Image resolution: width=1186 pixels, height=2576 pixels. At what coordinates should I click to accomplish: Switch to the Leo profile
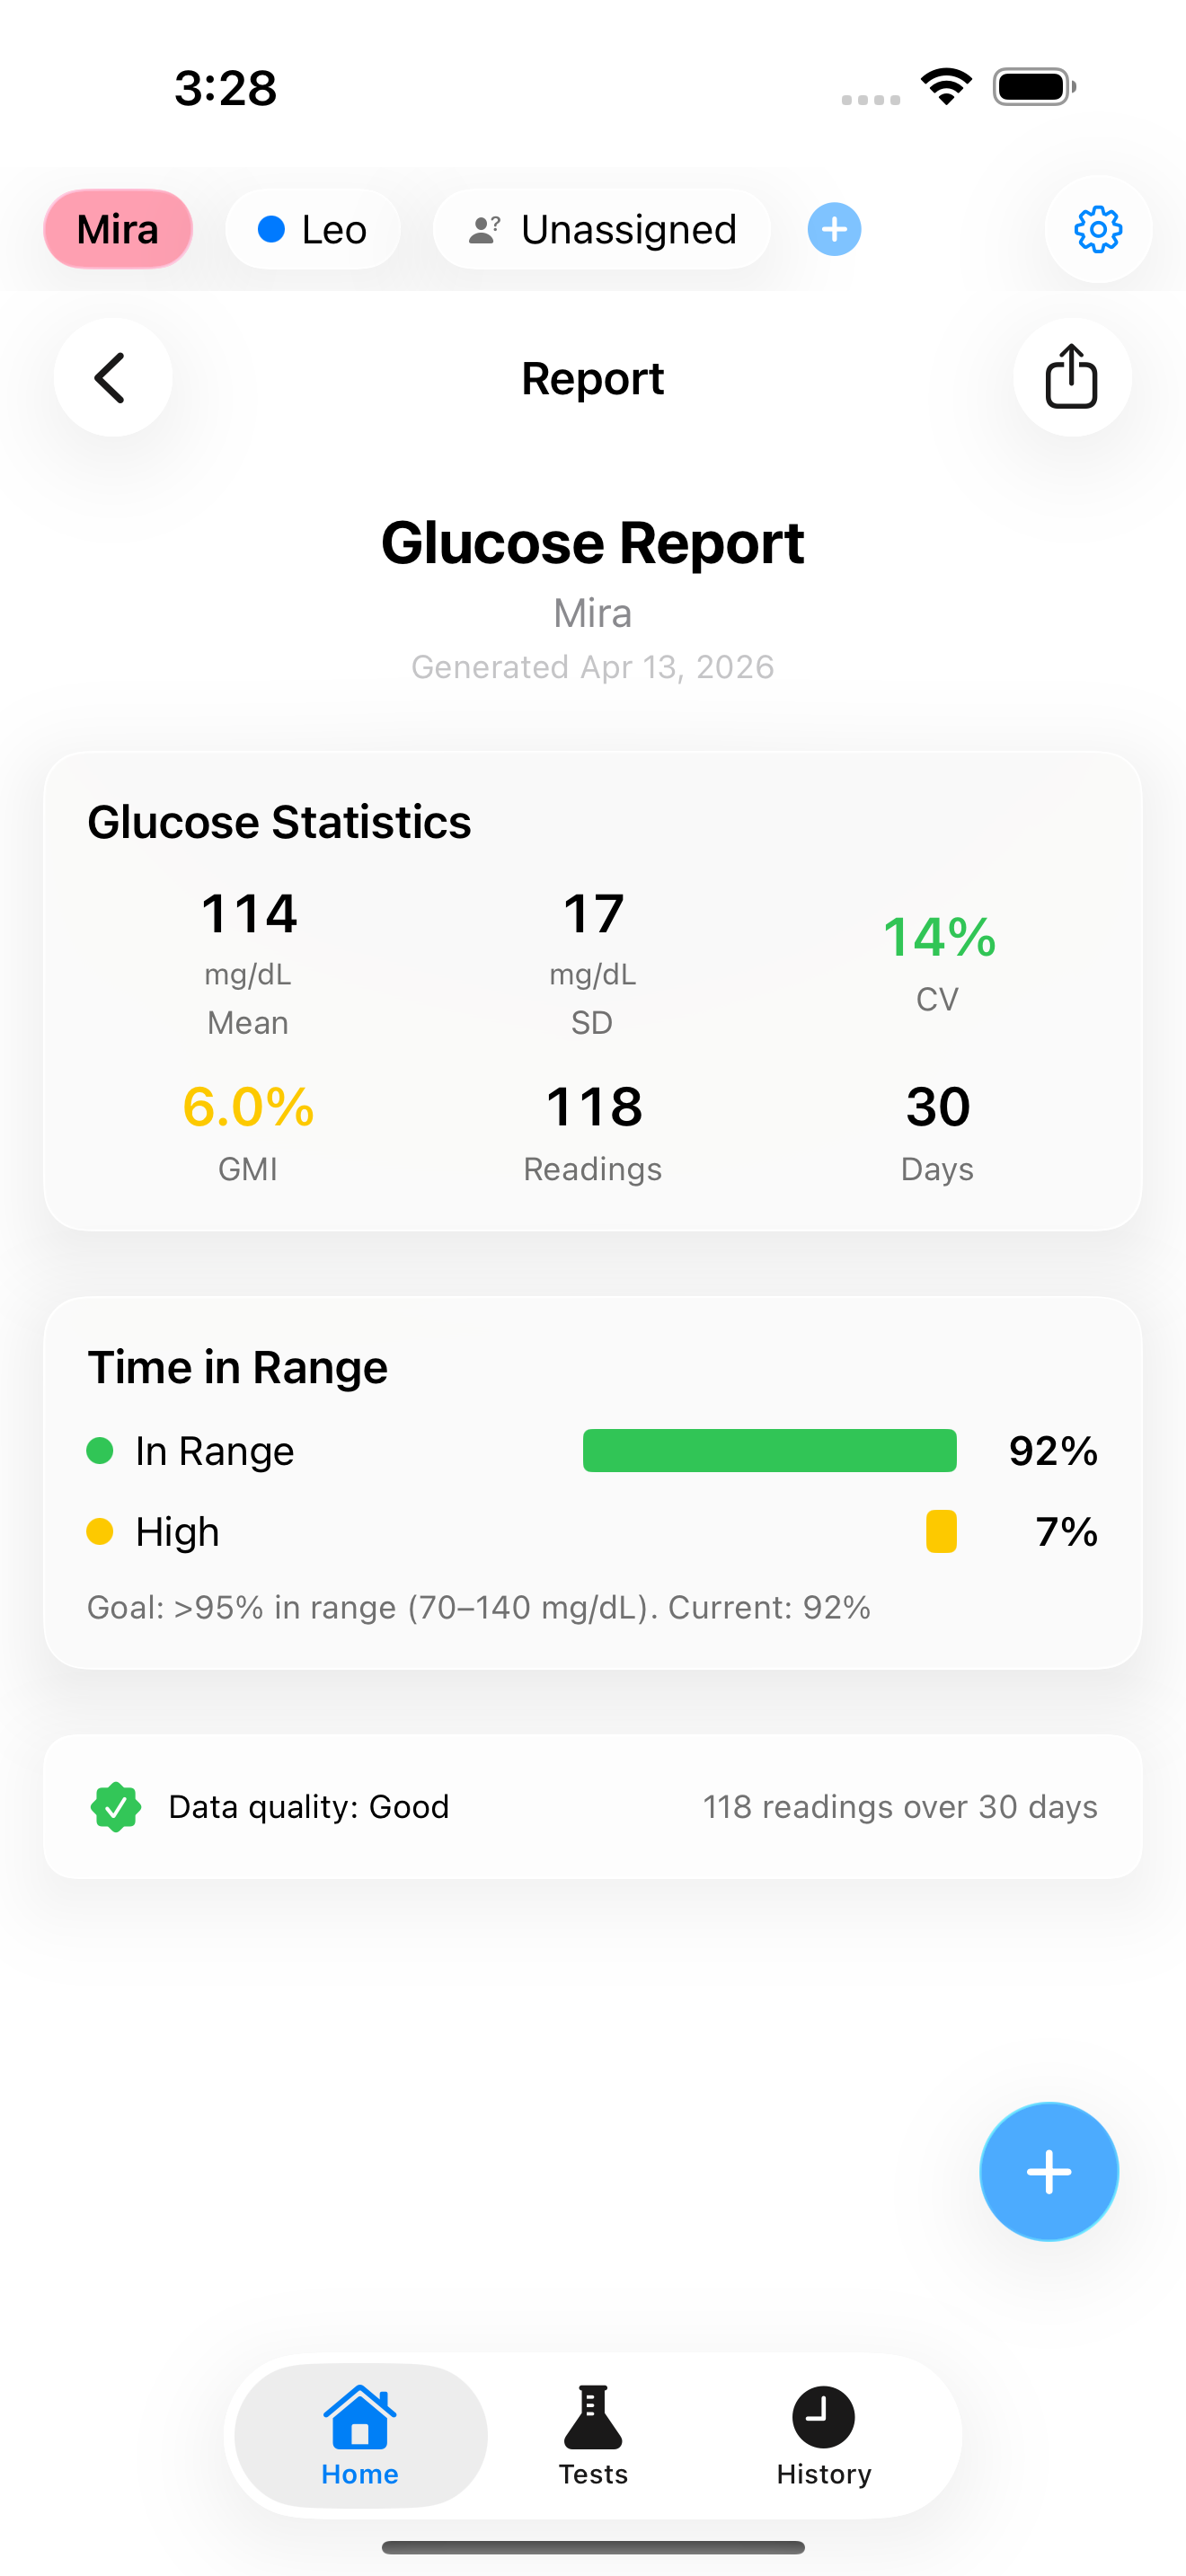313,229
